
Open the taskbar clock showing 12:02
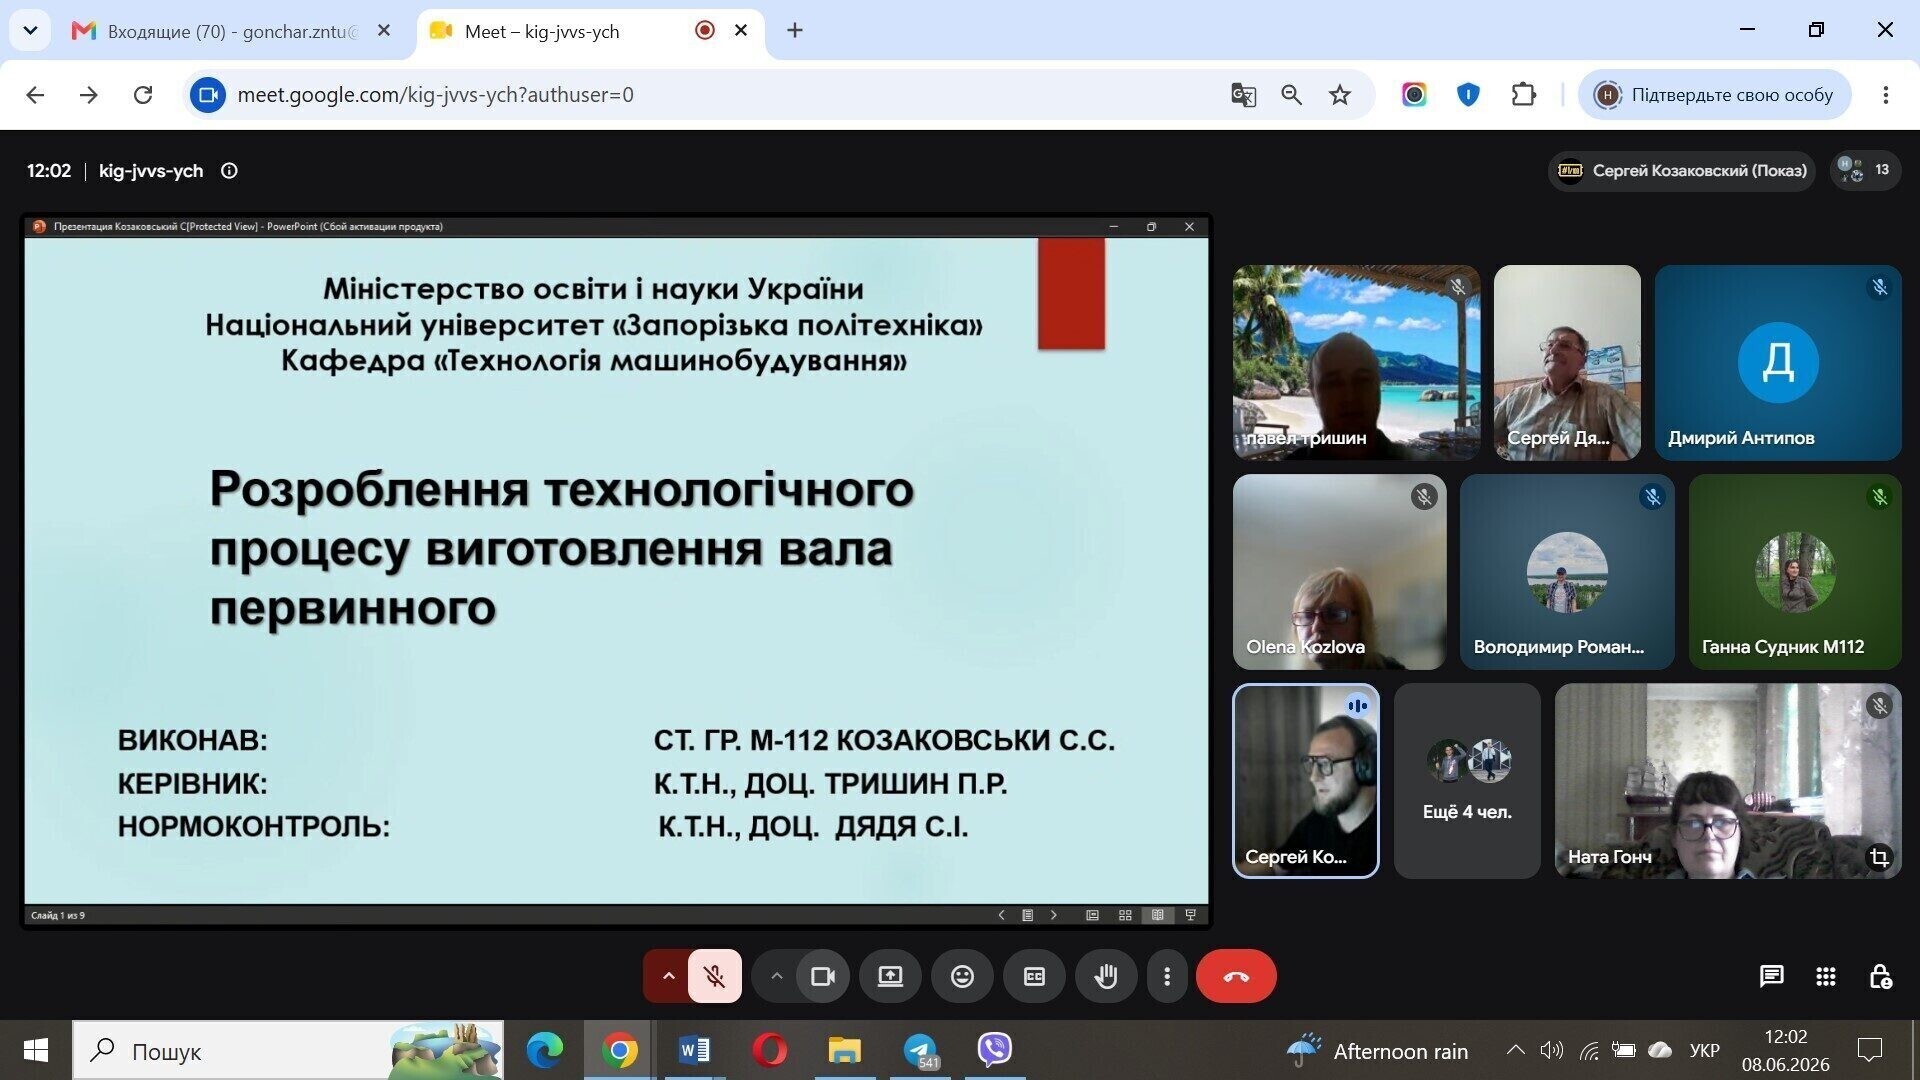(1785, 1050)
